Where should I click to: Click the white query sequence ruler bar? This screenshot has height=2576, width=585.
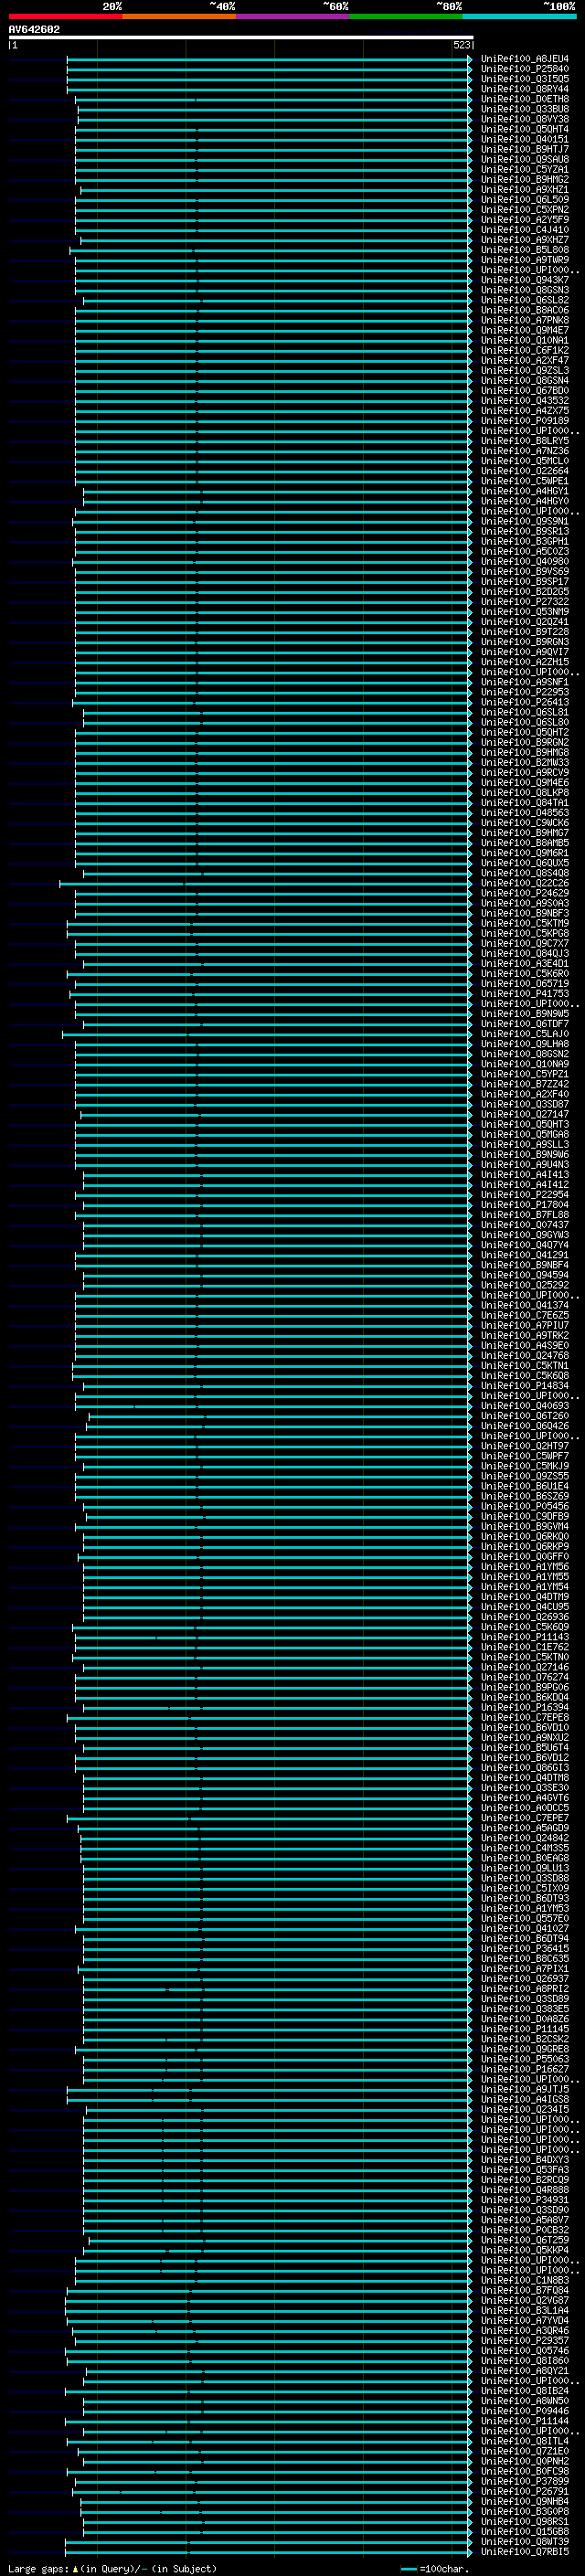click(241, 37)
